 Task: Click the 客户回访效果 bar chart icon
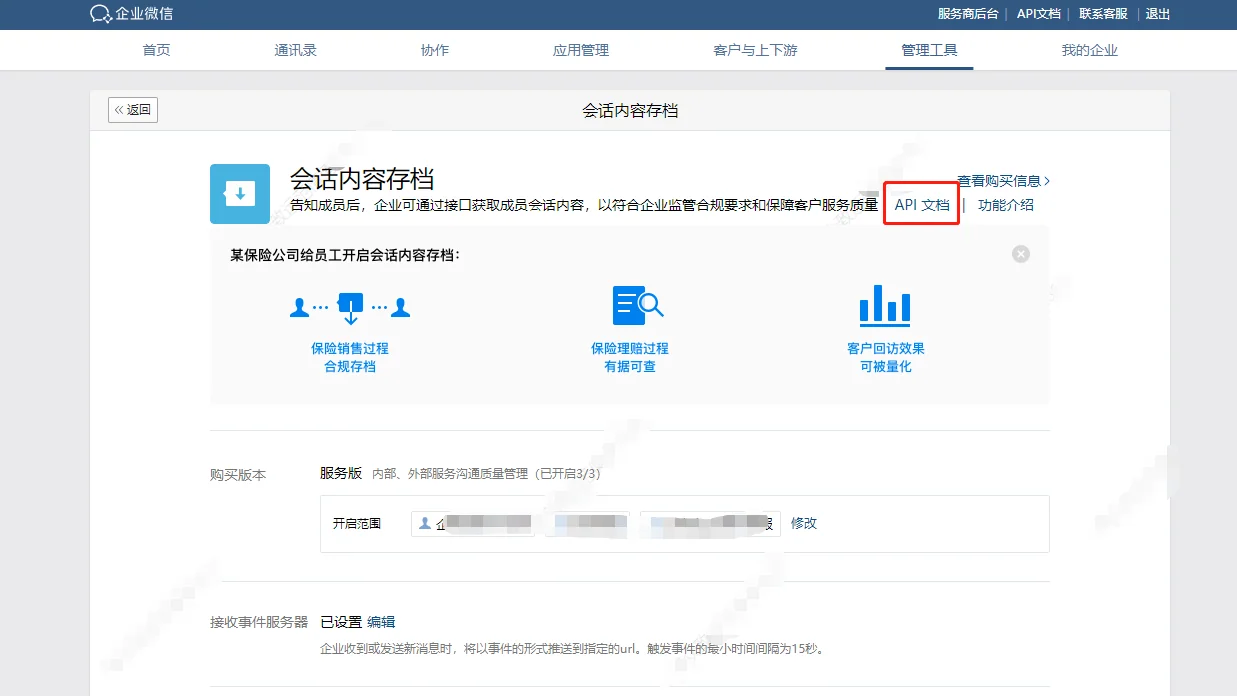[x=885, y=305]
